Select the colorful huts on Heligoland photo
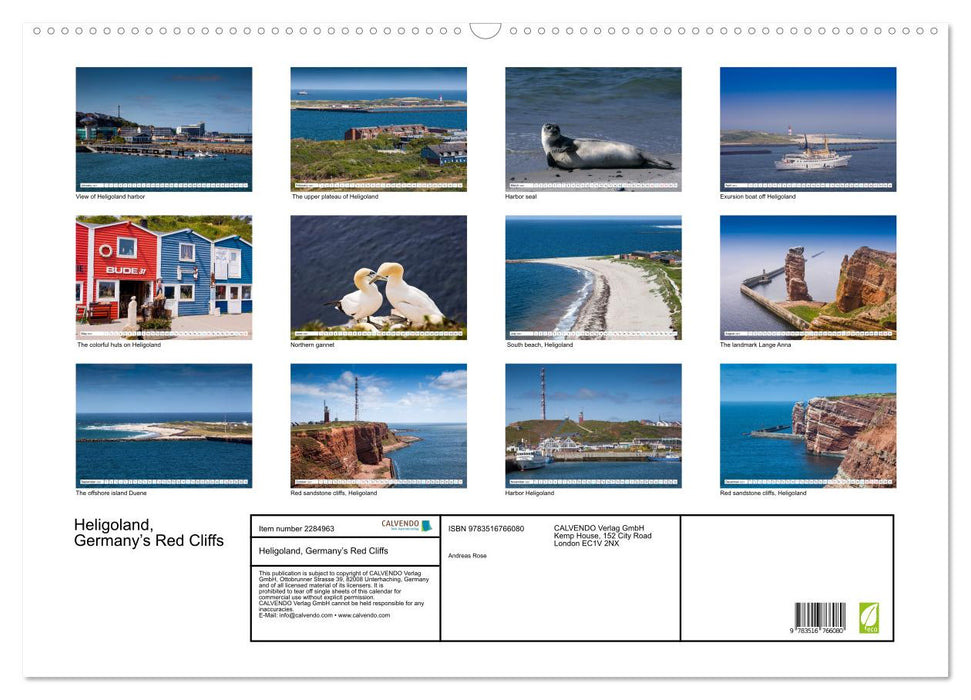The height and width of the screenshot is (700, 971). (x=163, y=277)
